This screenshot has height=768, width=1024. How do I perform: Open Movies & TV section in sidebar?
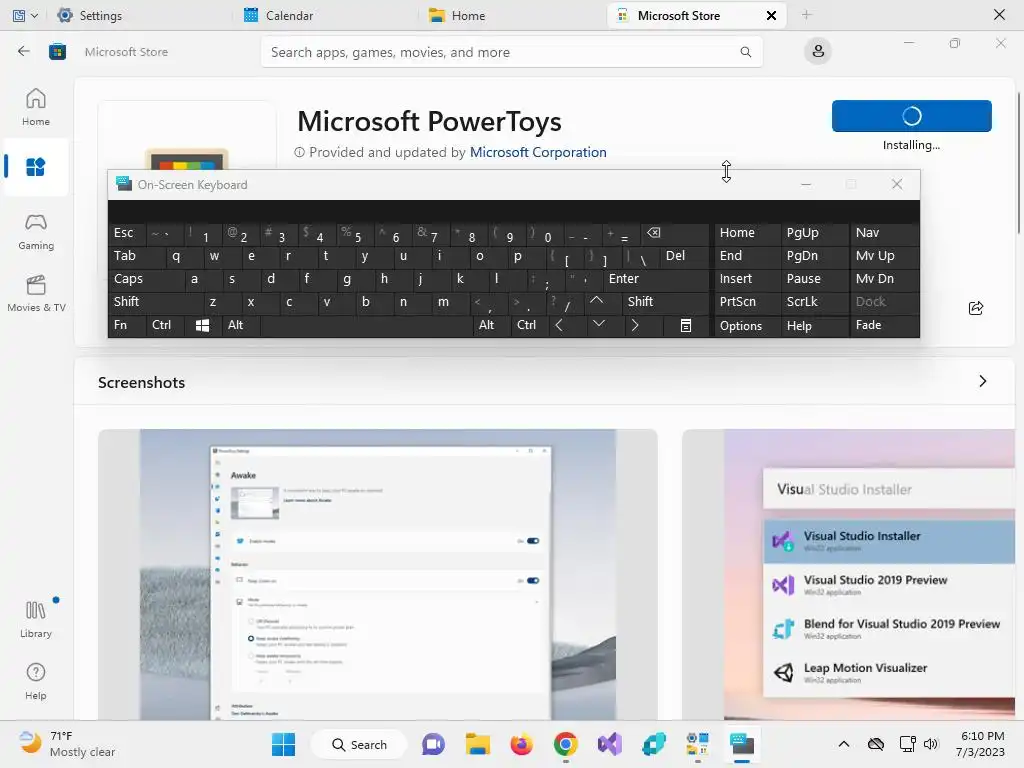click(x=35, y=294)
